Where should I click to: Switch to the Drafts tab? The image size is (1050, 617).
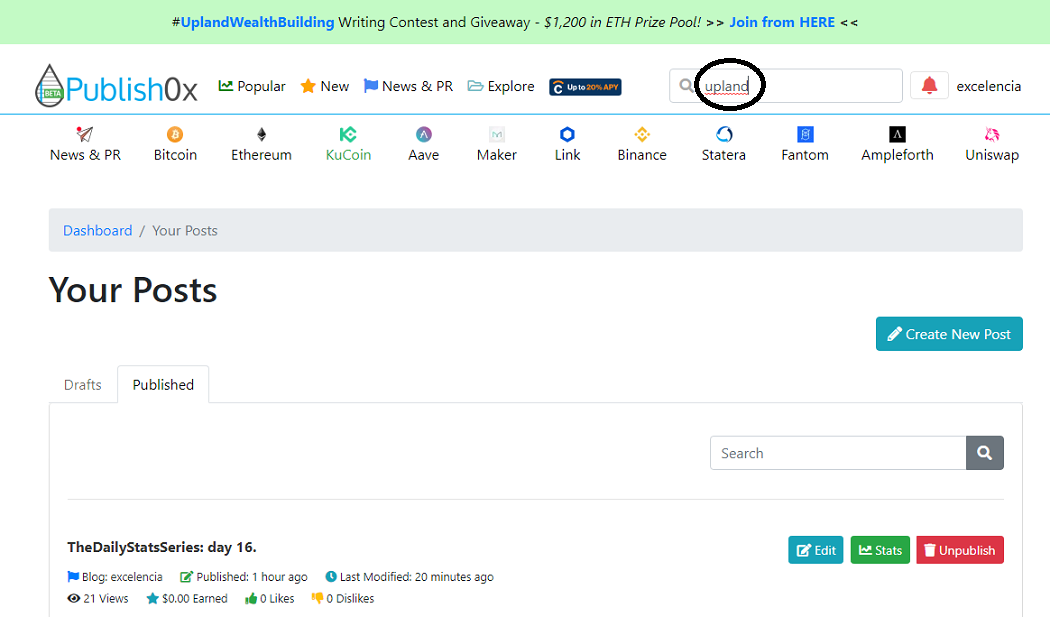[x=83, y=385]
